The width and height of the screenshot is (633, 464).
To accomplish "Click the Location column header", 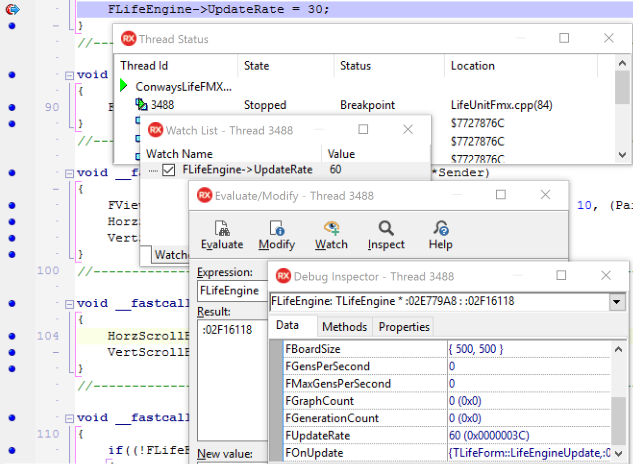I will click(521, 66).
